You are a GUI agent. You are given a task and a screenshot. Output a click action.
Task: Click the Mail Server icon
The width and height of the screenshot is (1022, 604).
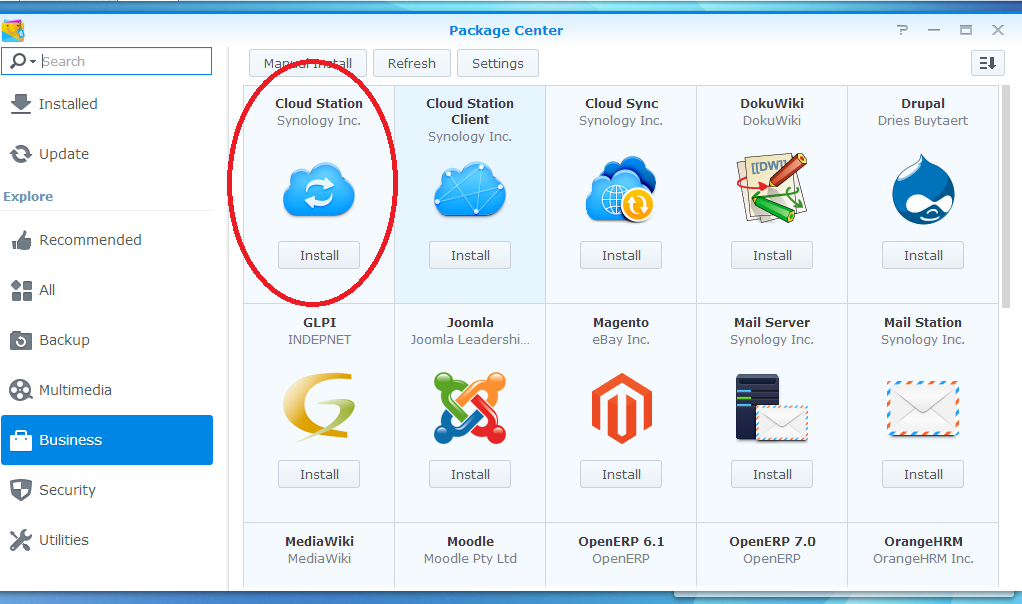point(772,408)
